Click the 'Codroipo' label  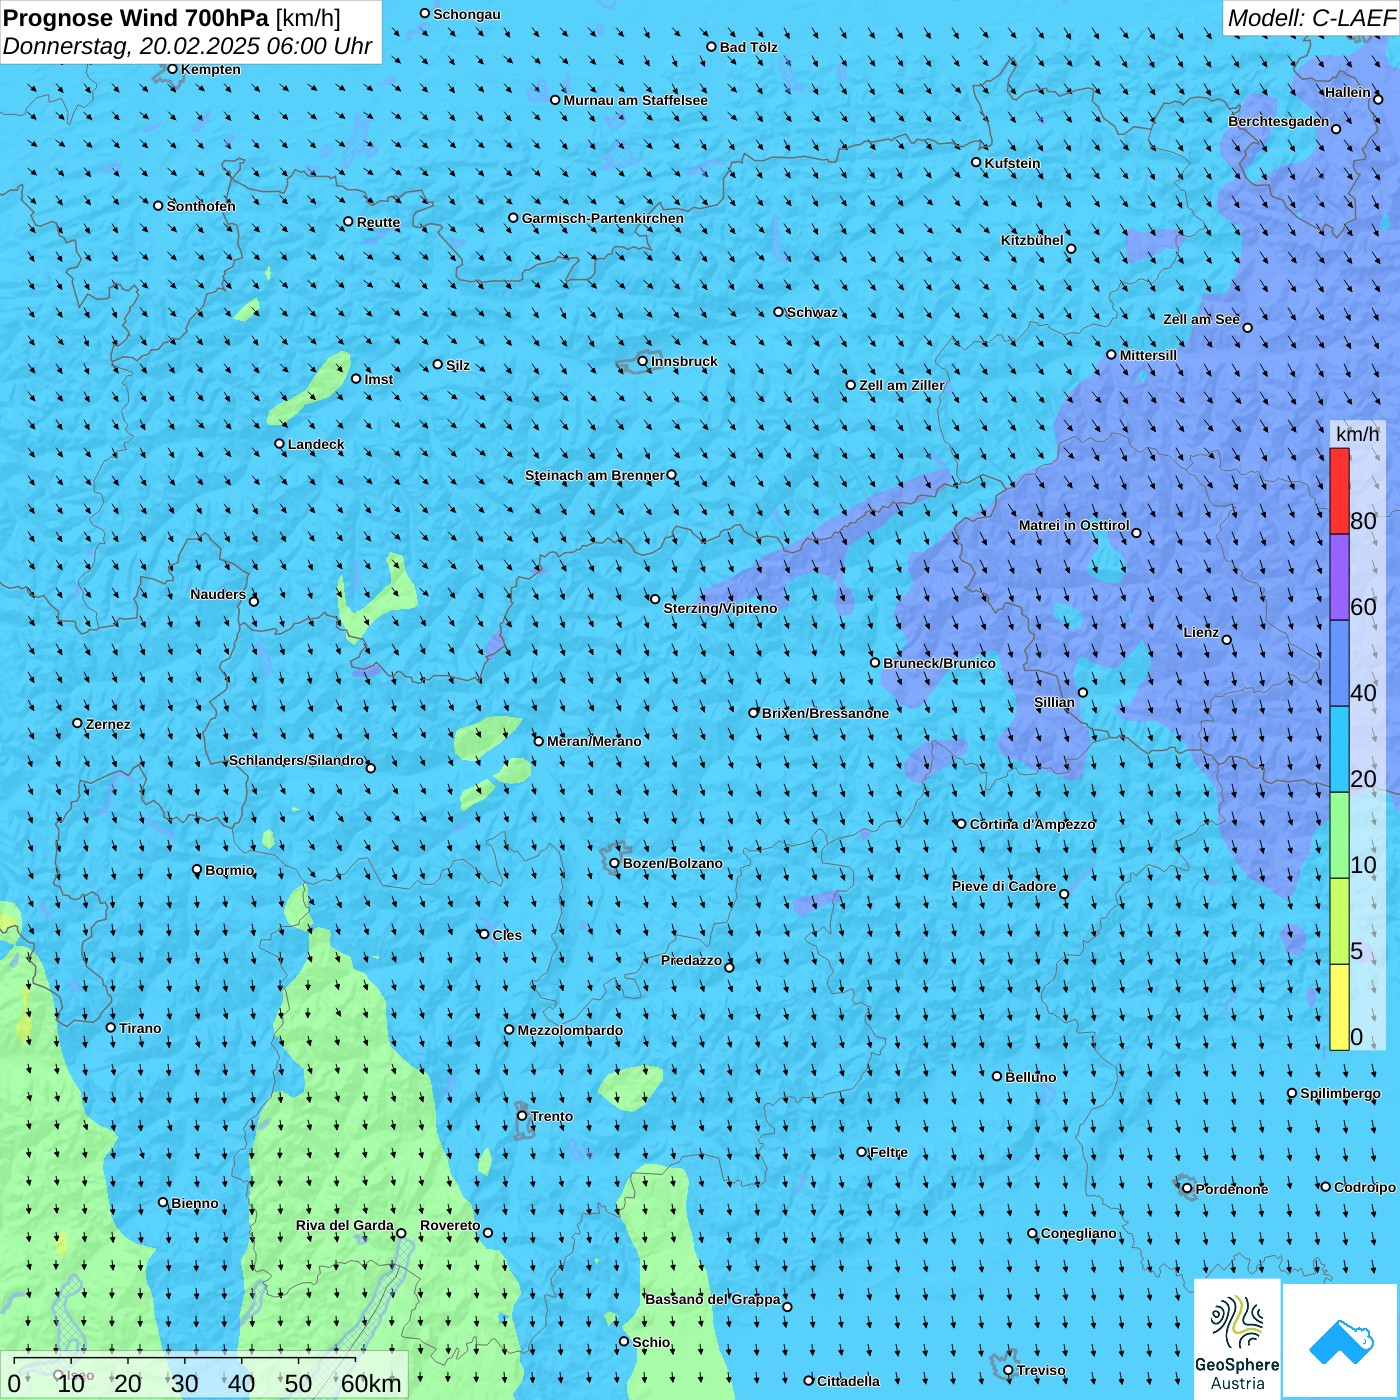(1365, 1187)
